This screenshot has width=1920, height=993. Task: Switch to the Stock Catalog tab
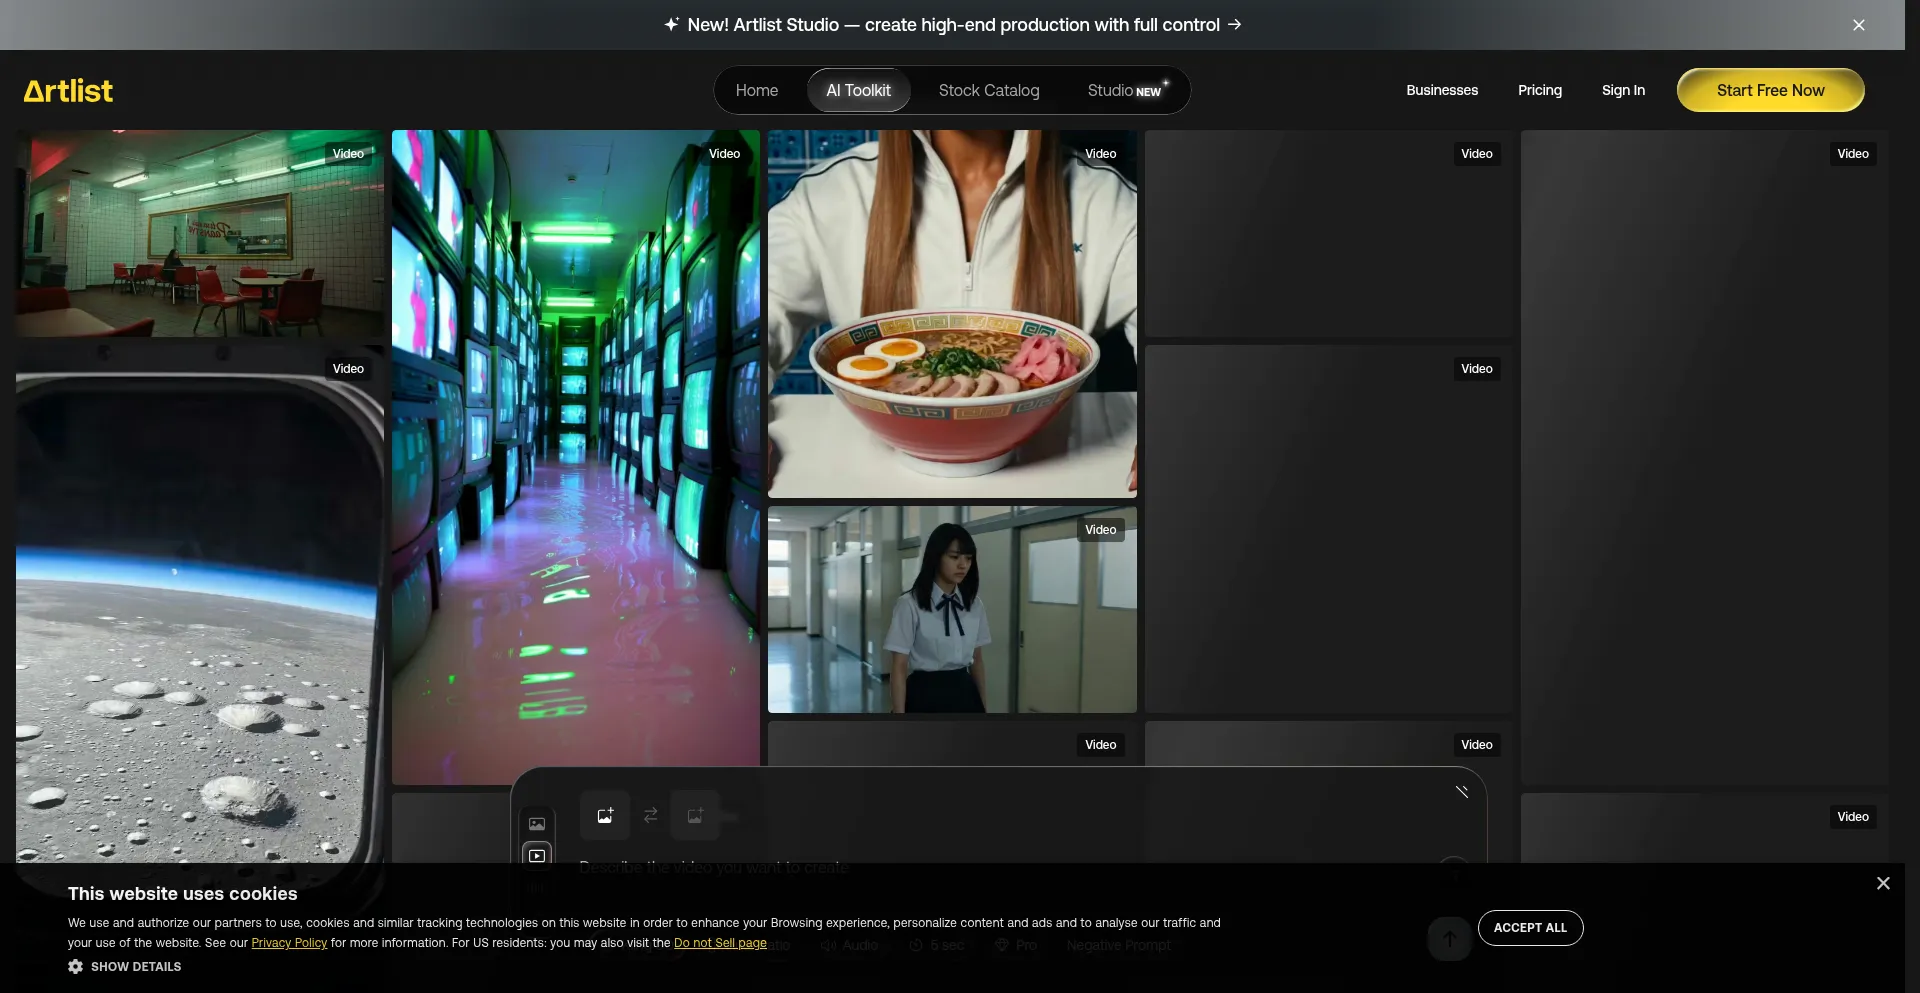[x=989, y=90]
